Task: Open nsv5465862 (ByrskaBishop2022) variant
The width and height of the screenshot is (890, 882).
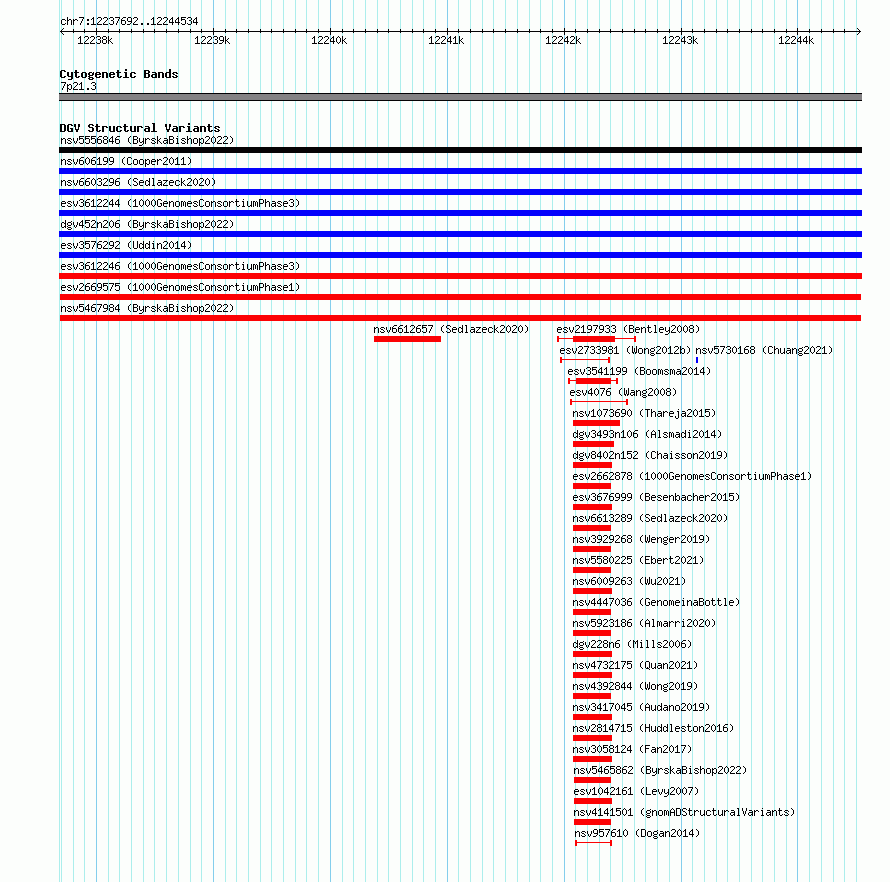Action: 660,770
